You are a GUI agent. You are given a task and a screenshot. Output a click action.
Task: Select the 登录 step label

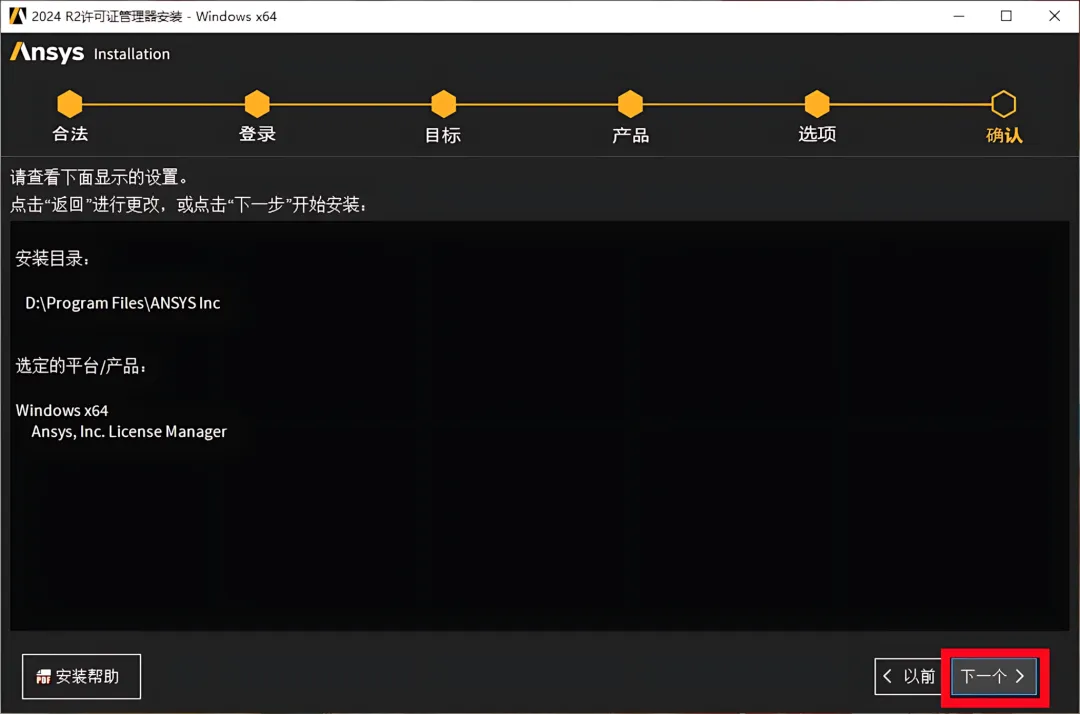click(257, 134)
